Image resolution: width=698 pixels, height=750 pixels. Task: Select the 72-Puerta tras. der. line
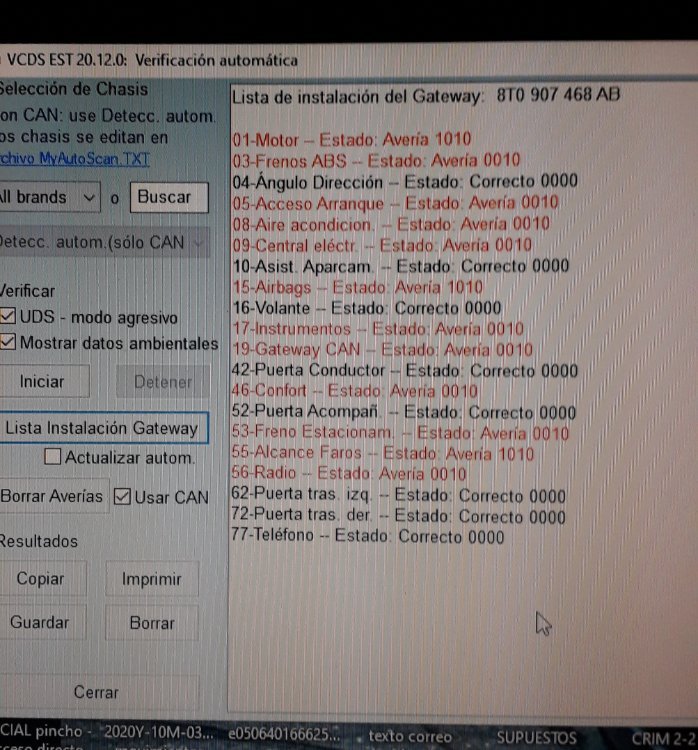coord(399,516)
